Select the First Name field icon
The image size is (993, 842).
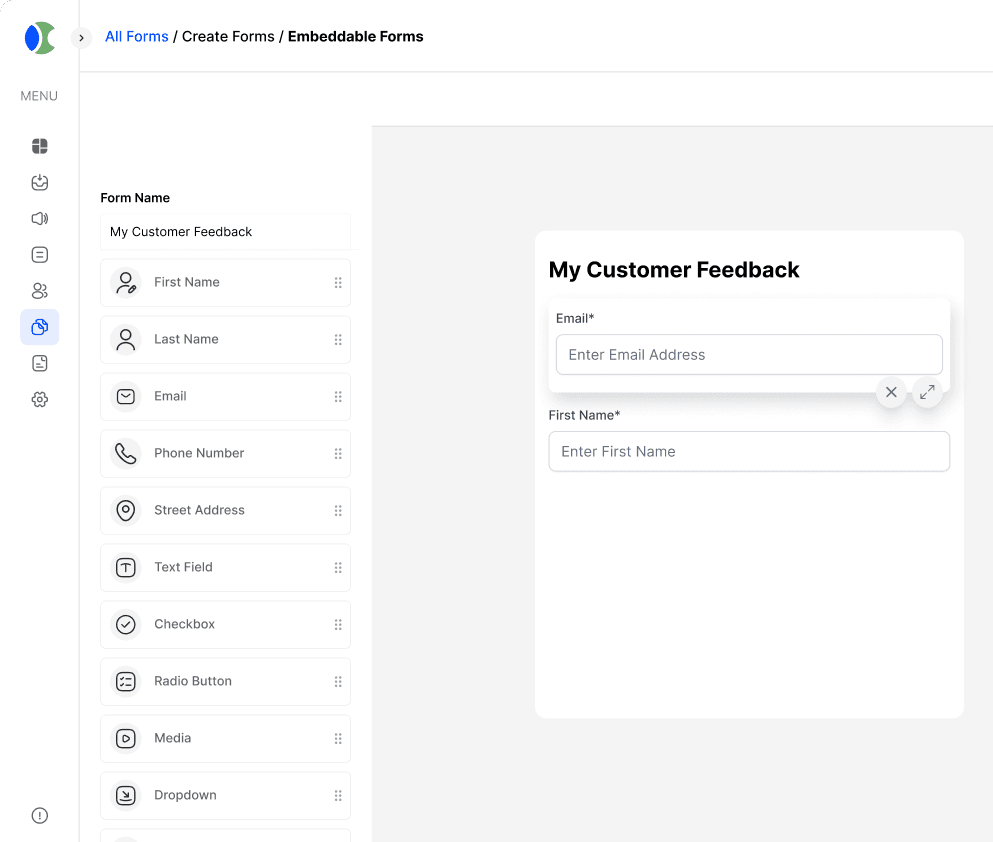tap(126, 282)
